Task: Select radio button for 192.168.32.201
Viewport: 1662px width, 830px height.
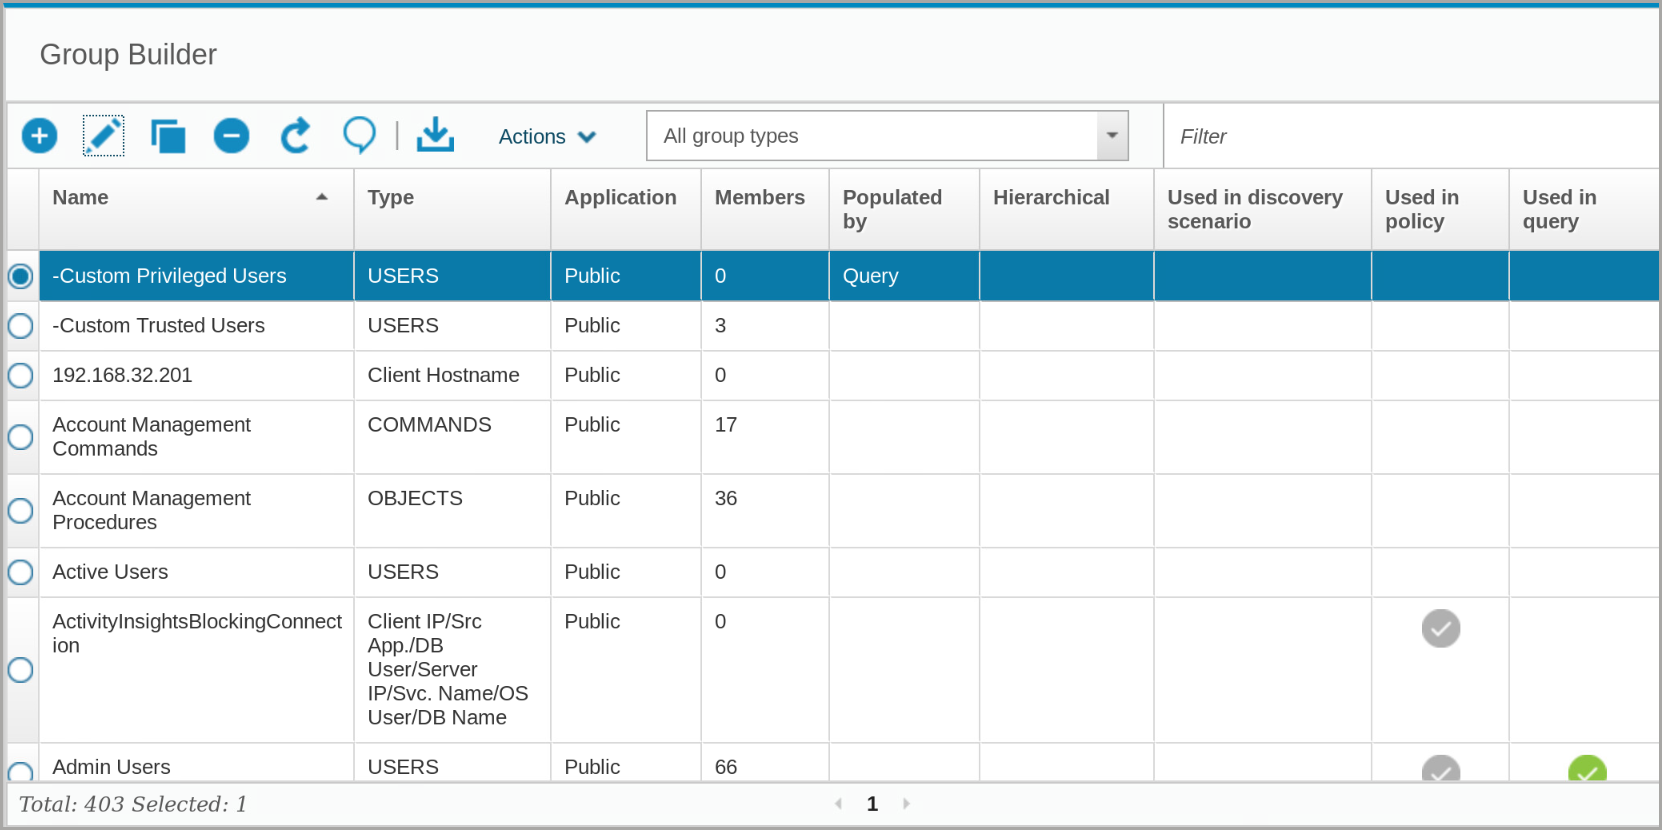Action: (x=21, y=376)
